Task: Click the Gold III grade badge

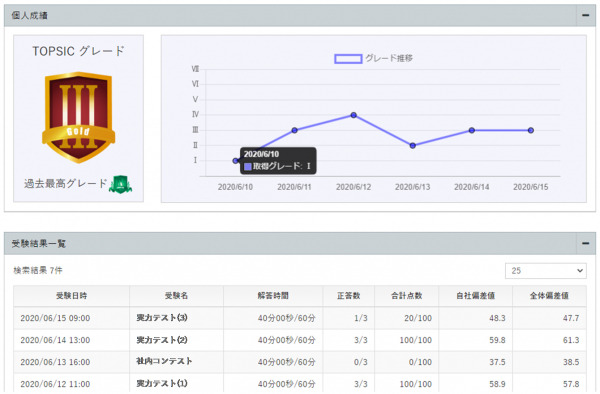Action: (78, 117)
